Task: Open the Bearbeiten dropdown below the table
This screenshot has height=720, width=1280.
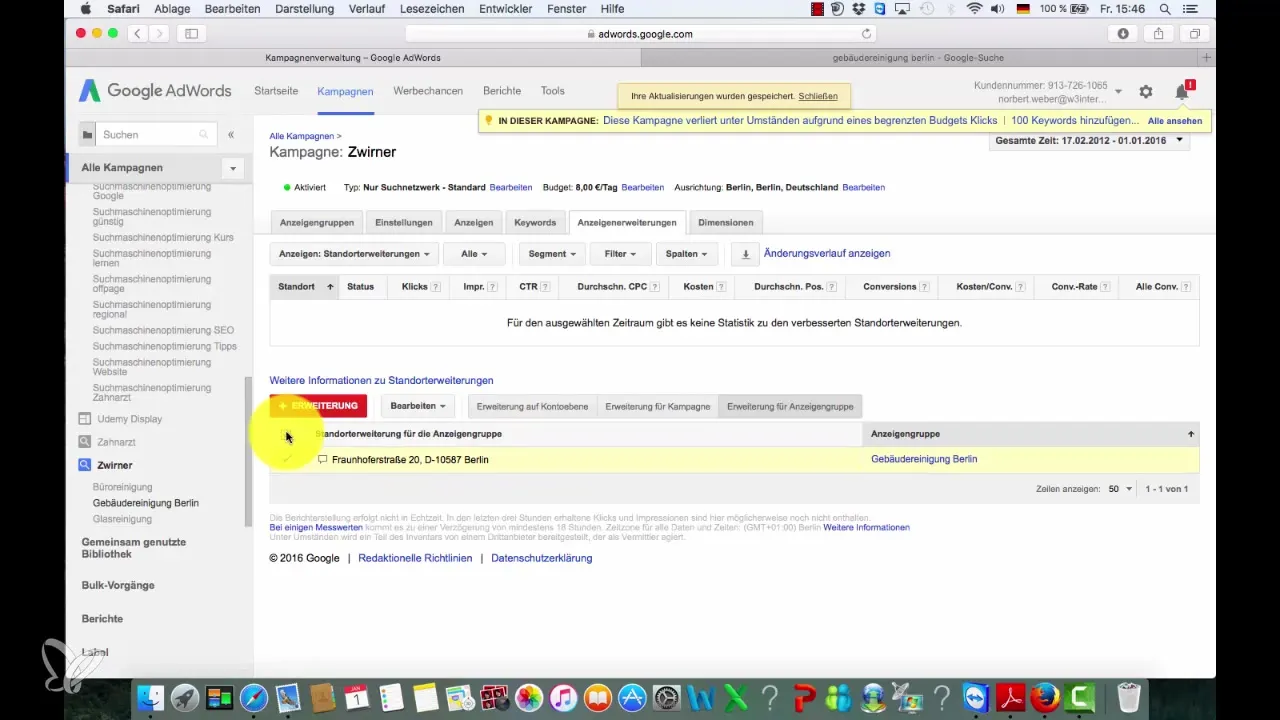Action: [x=418, y=406]
